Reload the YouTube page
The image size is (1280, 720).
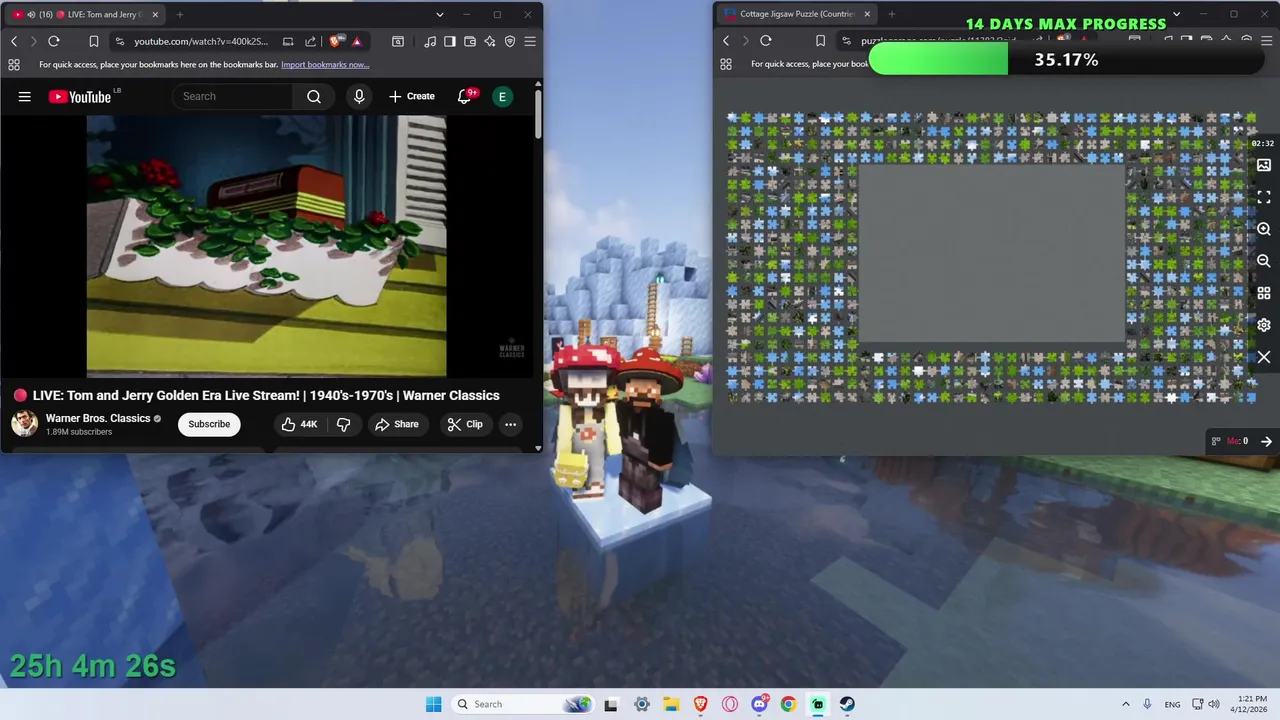click(54, 41)
